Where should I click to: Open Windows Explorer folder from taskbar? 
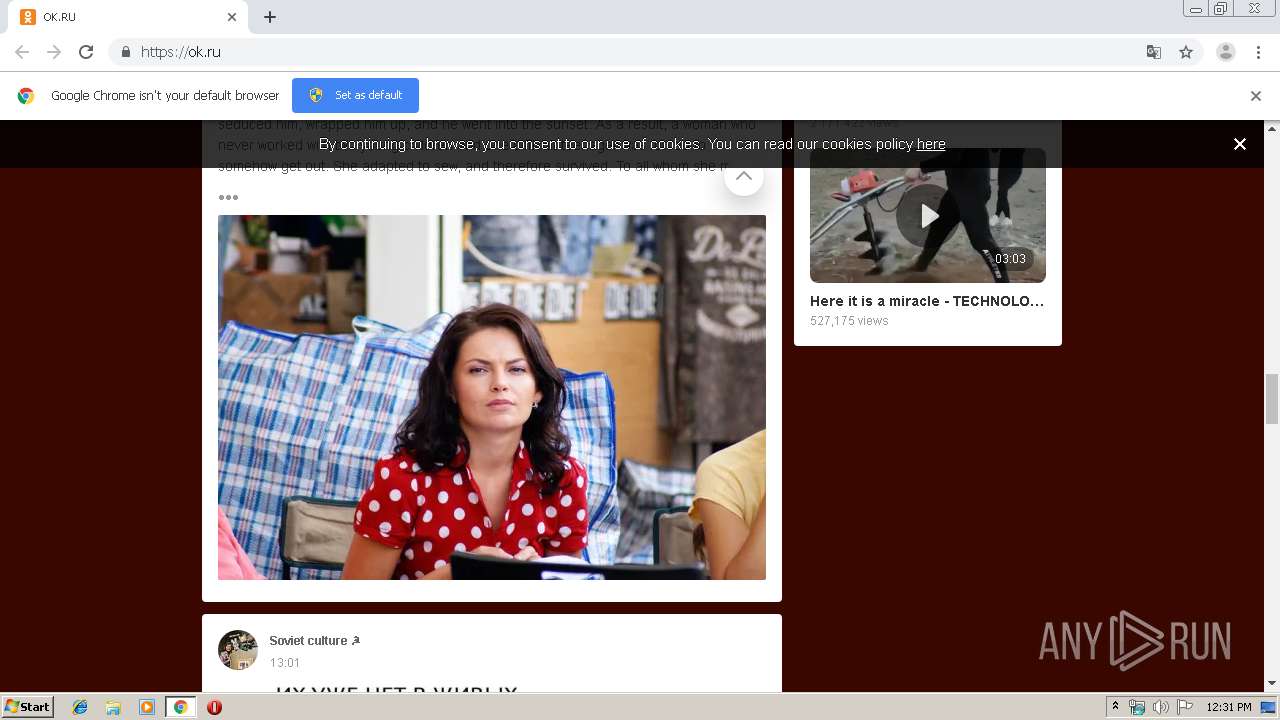(113, 707)
